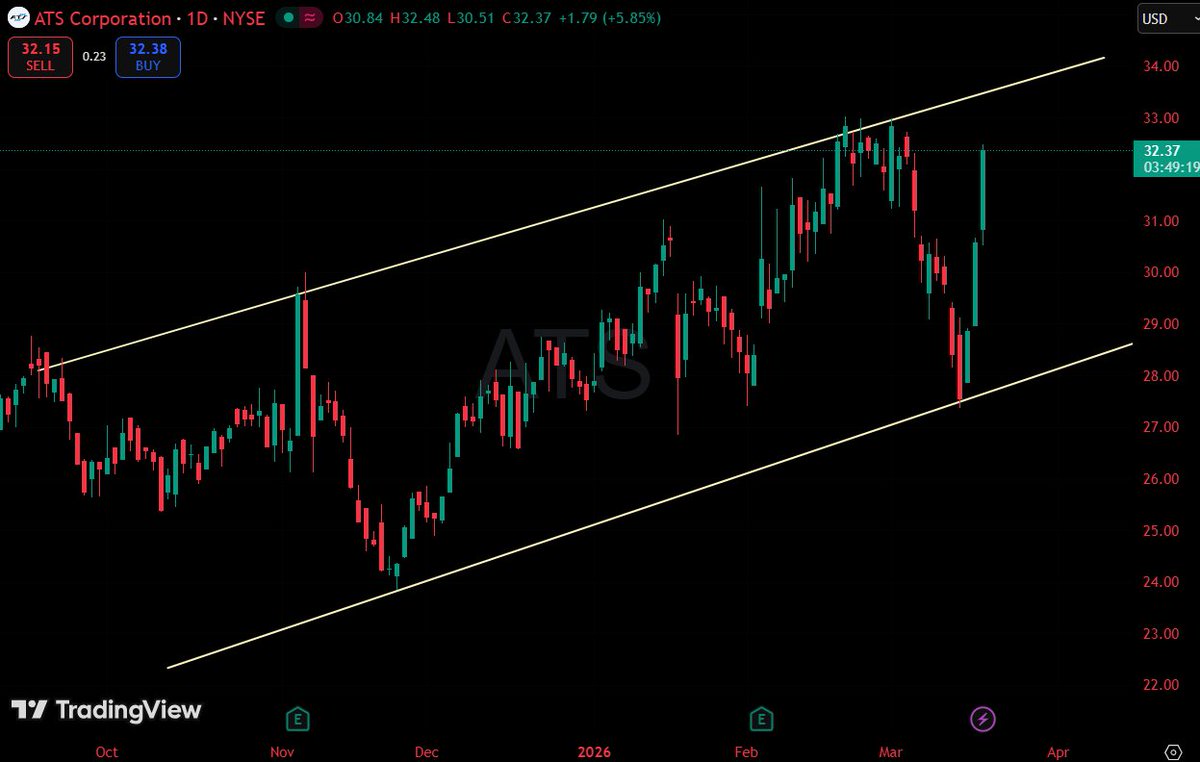Click the purple lightning event marker
This screenshot has width=1200, height=762.
pos(983,718)
